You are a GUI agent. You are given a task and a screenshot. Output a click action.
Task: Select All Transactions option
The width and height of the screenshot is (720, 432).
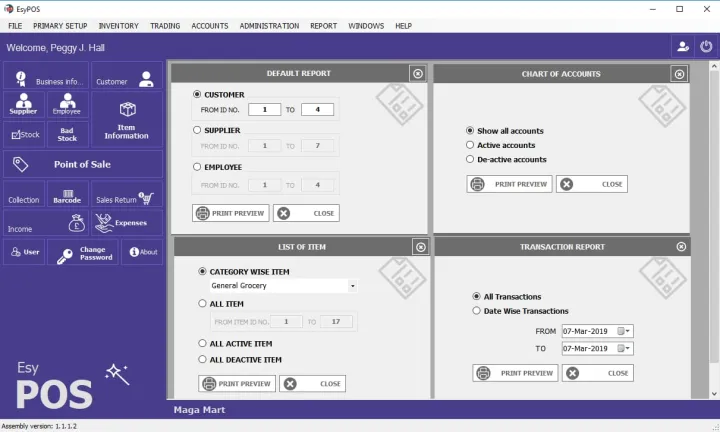click(476, 296)
